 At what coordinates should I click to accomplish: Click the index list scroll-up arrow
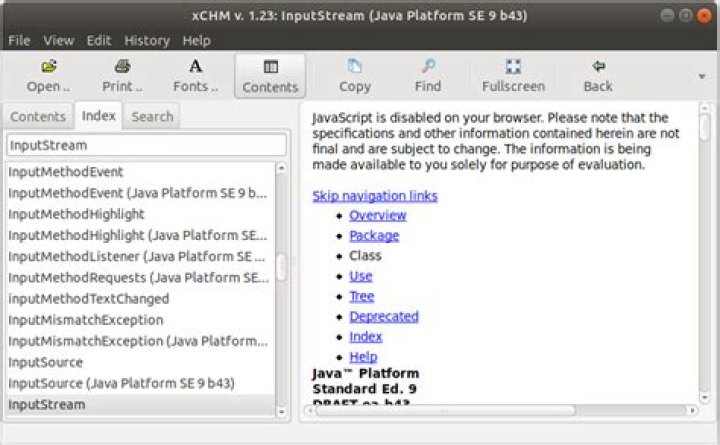tap(281, 169)
